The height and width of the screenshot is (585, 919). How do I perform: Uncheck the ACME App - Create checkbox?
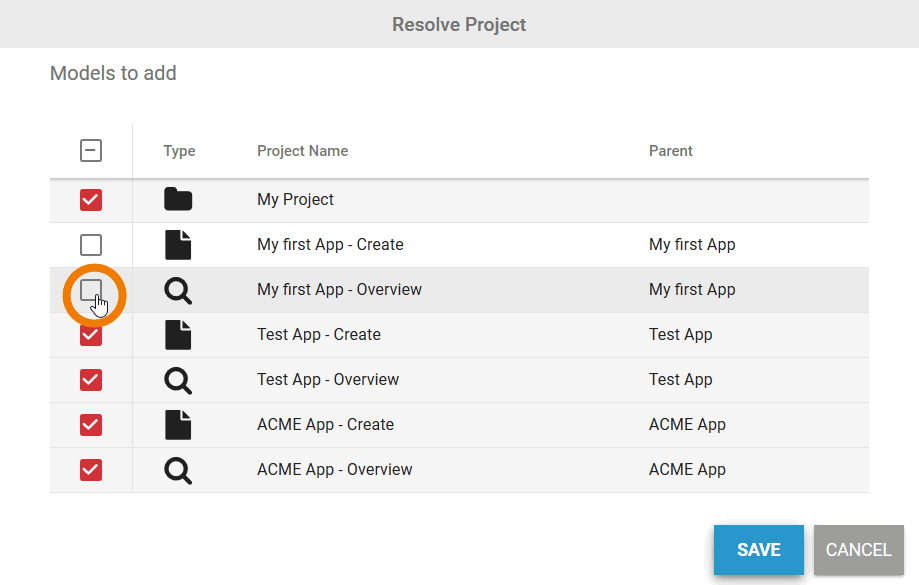pos(90,424)
